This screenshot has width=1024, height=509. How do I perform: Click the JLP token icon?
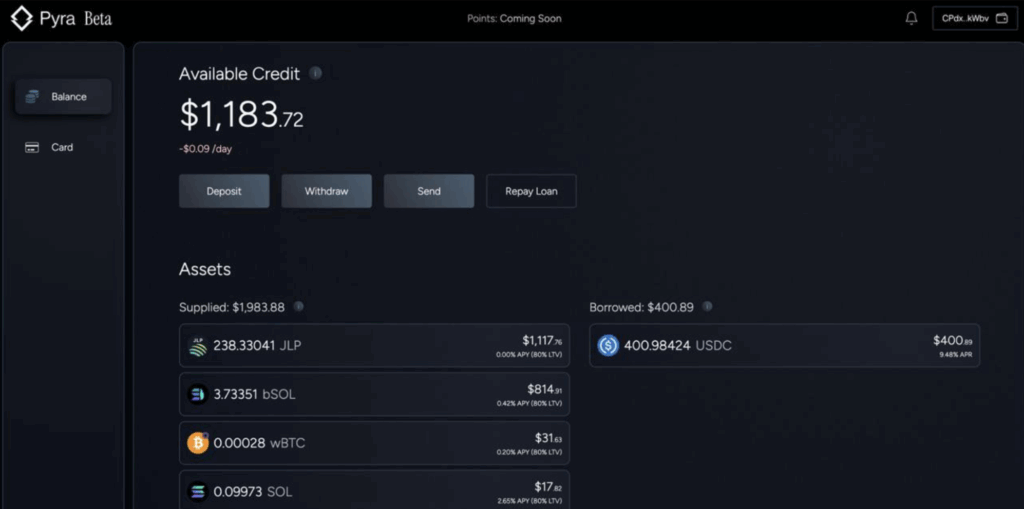(198, 346)
